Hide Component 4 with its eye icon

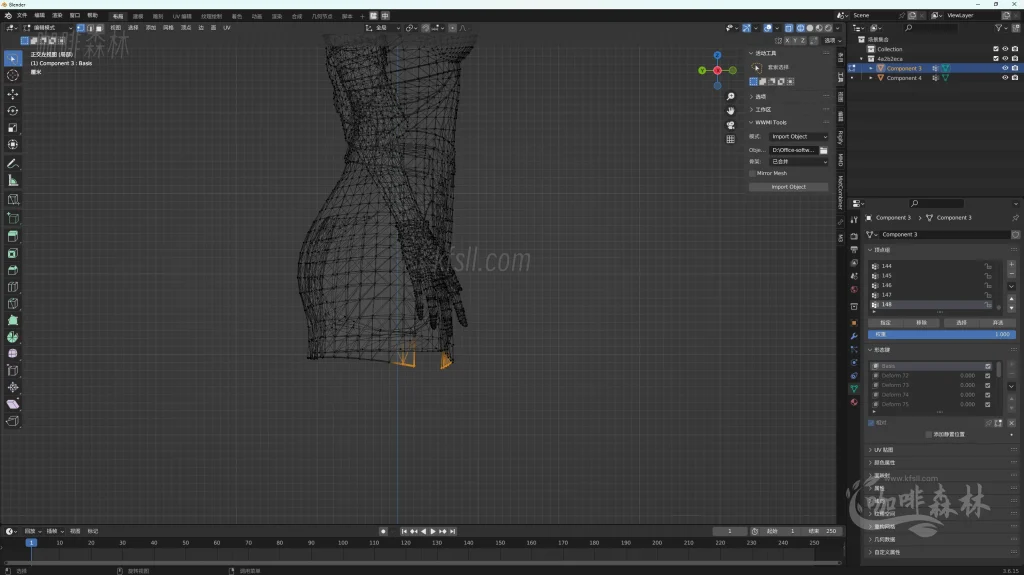pos(1005,78)
